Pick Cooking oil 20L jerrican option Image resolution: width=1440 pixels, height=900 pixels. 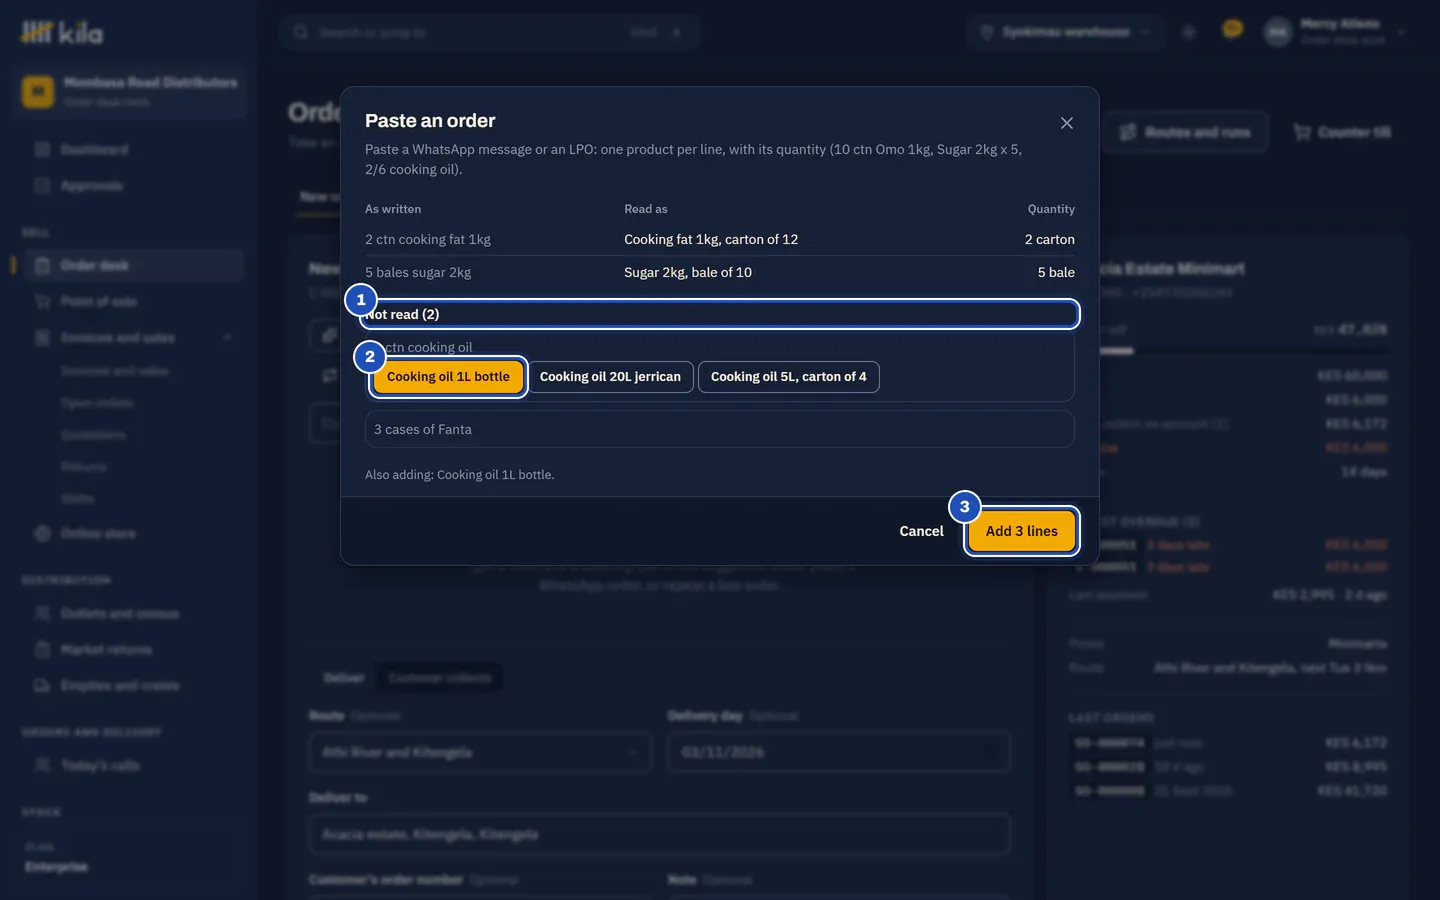tap(610, 377)
